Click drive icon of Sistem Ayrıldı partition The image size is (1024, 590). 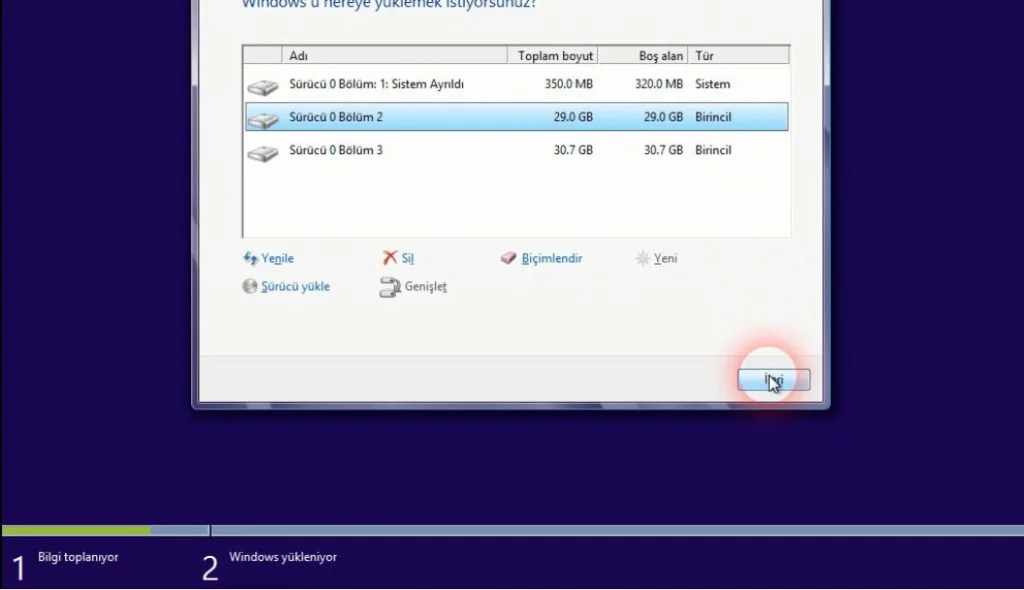click(262, 87)
